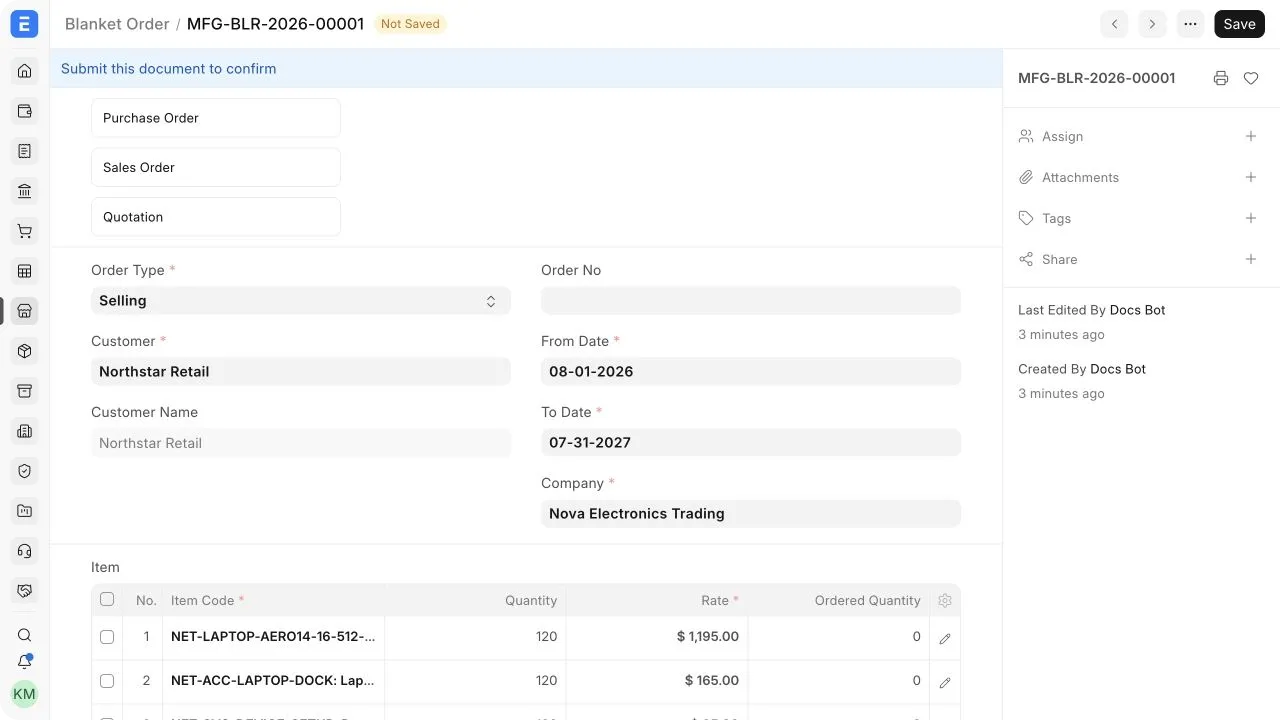Click item code NET-ACC-LAPTOP-DOCK cell

[273, 681]
